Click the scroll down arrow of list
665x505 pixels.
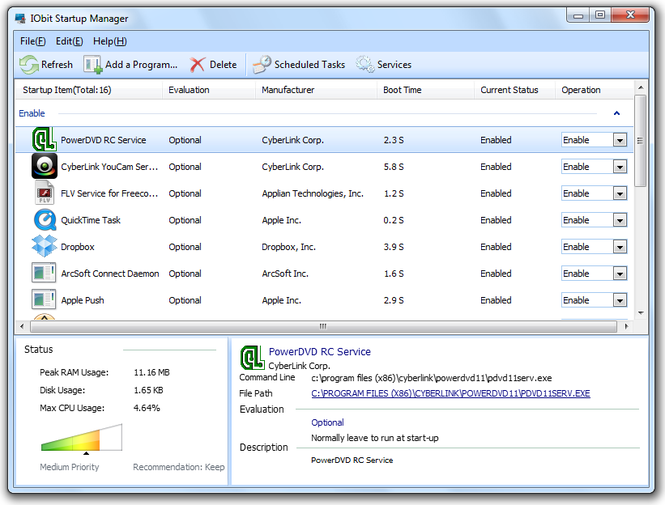click(x=640, y=313)
